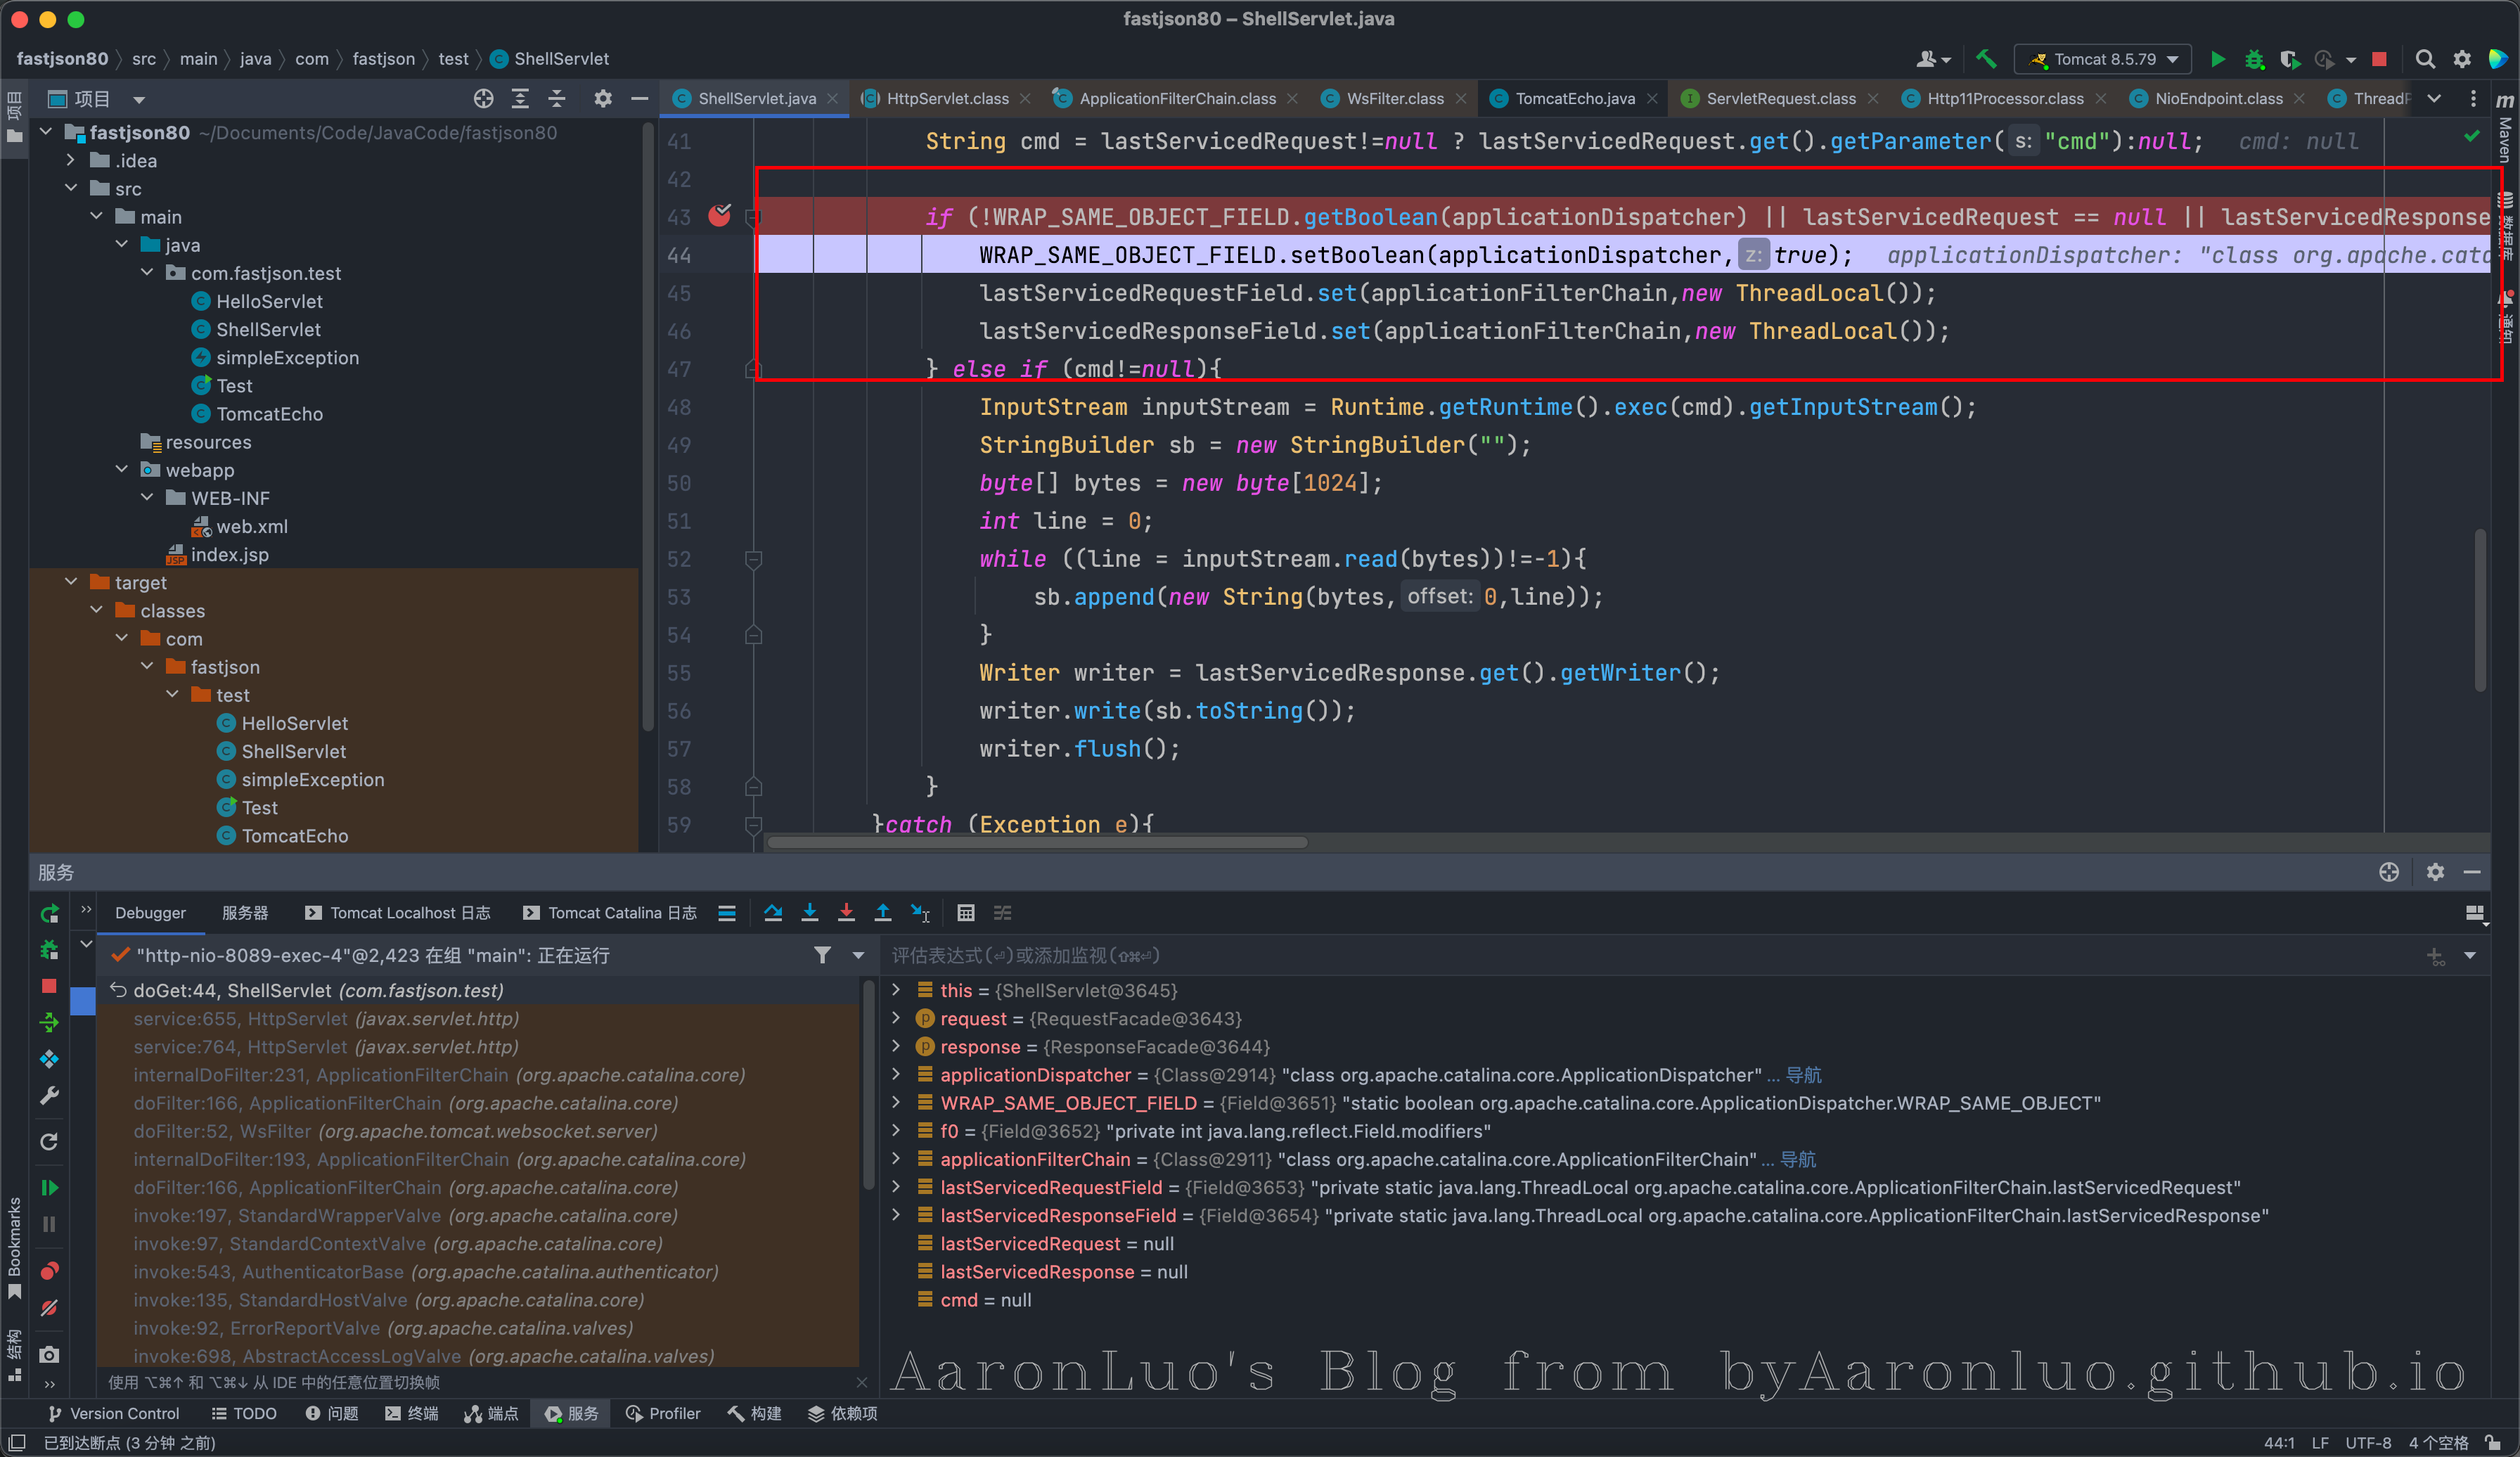Collapse the target folder

coord(71,582)
